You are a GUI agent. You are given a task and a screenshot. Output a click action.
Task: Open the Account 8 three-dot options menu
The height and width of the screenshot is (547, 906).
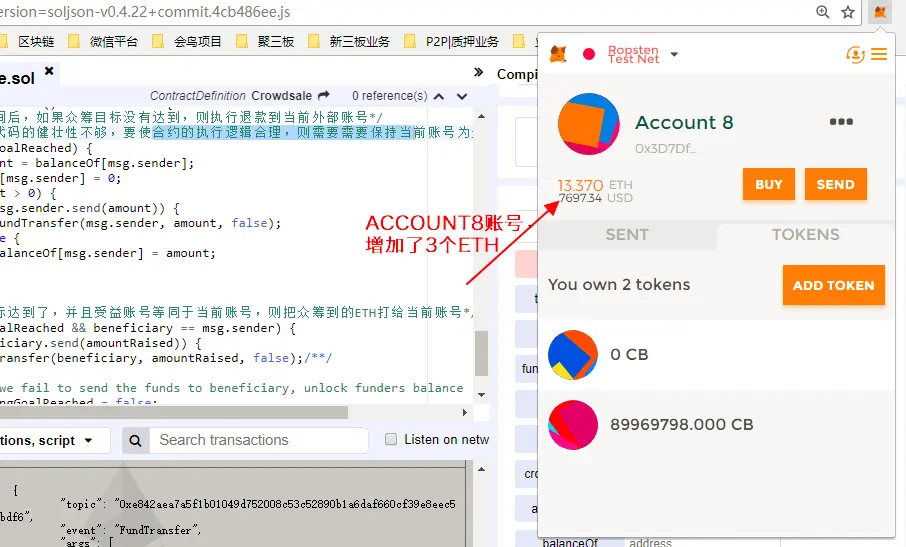841,121
